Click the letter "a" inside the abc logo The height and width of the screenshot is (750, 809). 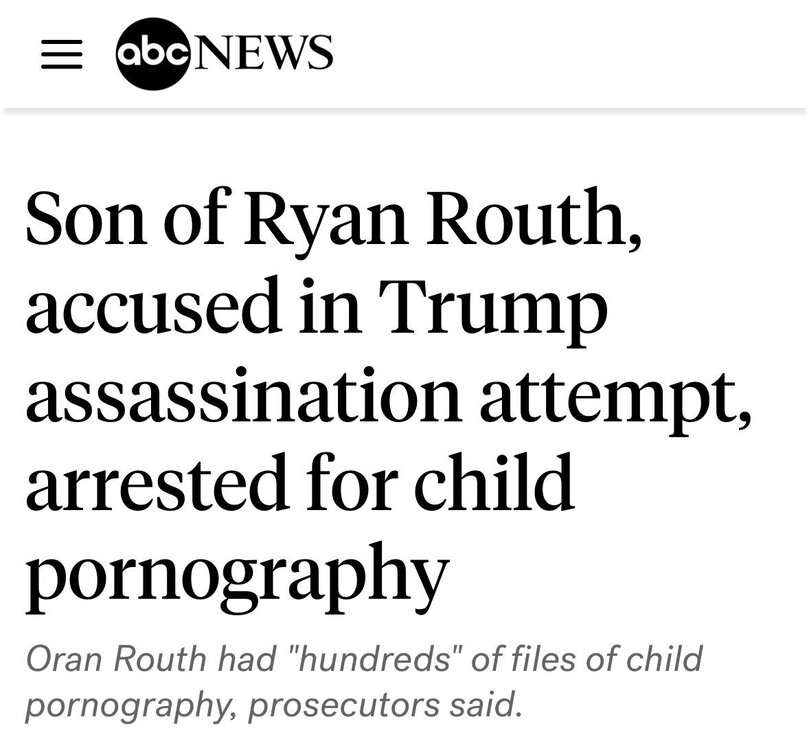pyautogui.click(x=130, y=54)
